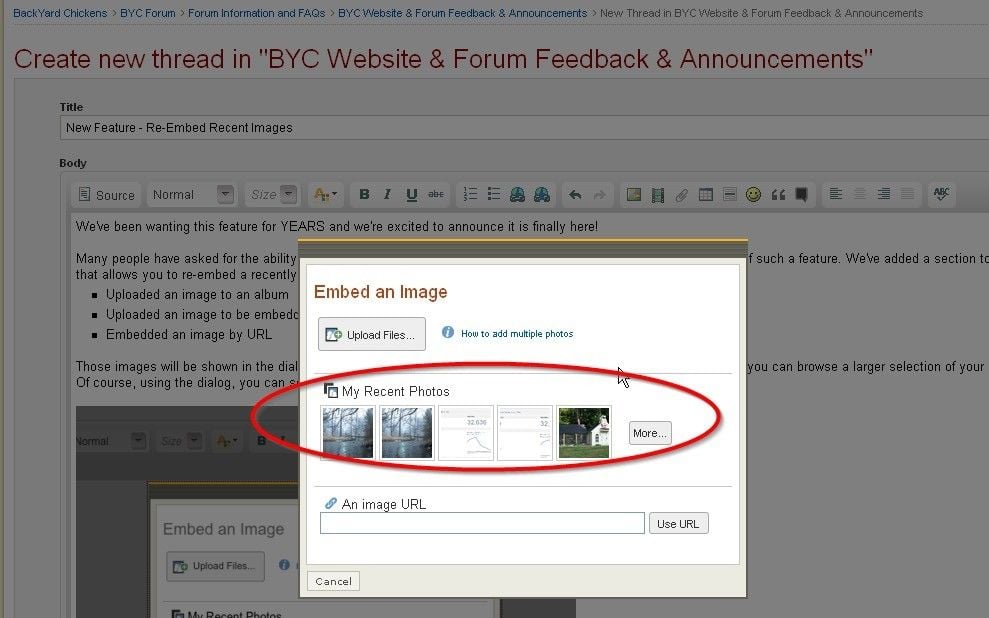Click the insert table icon

(x=705, y=195)
